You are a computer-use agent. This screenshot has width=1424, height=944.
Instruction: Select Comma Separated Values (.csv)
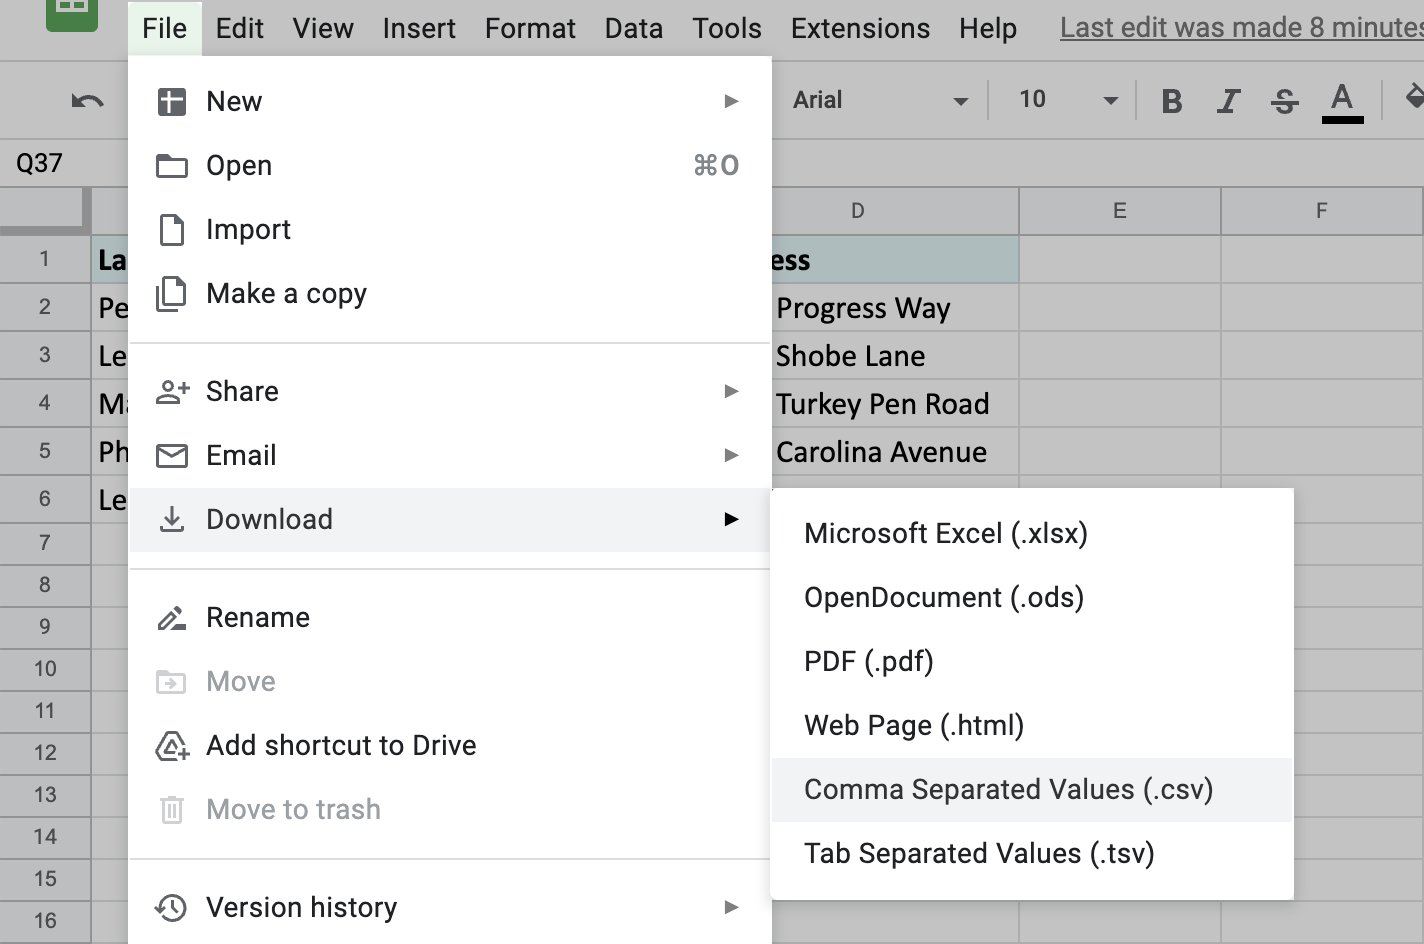[x=1008, y=790]
